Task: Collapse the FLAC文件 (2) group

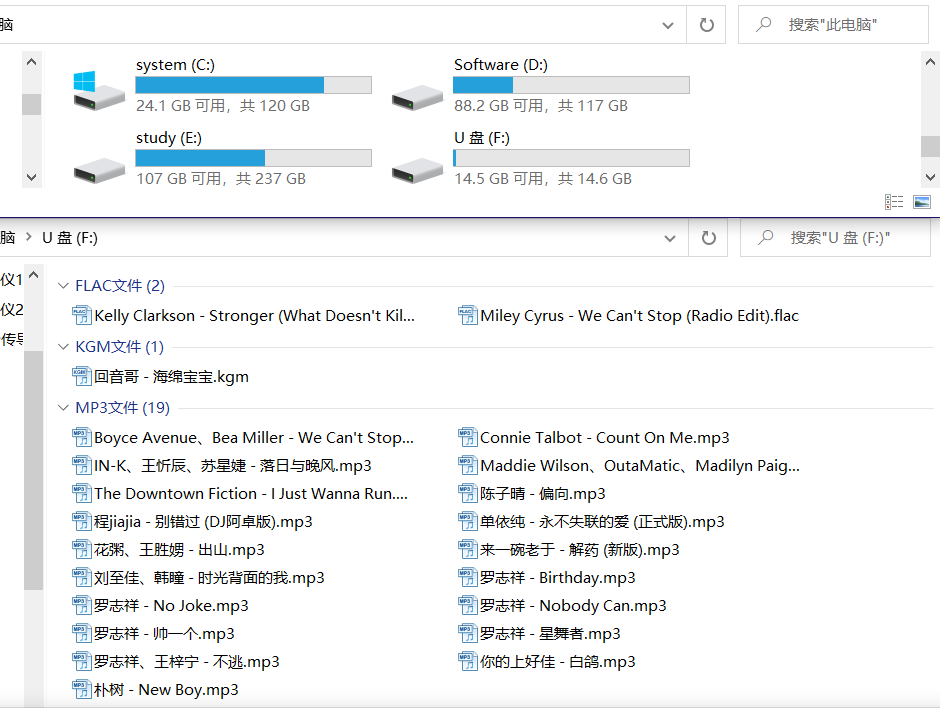Action: [63, 286]
